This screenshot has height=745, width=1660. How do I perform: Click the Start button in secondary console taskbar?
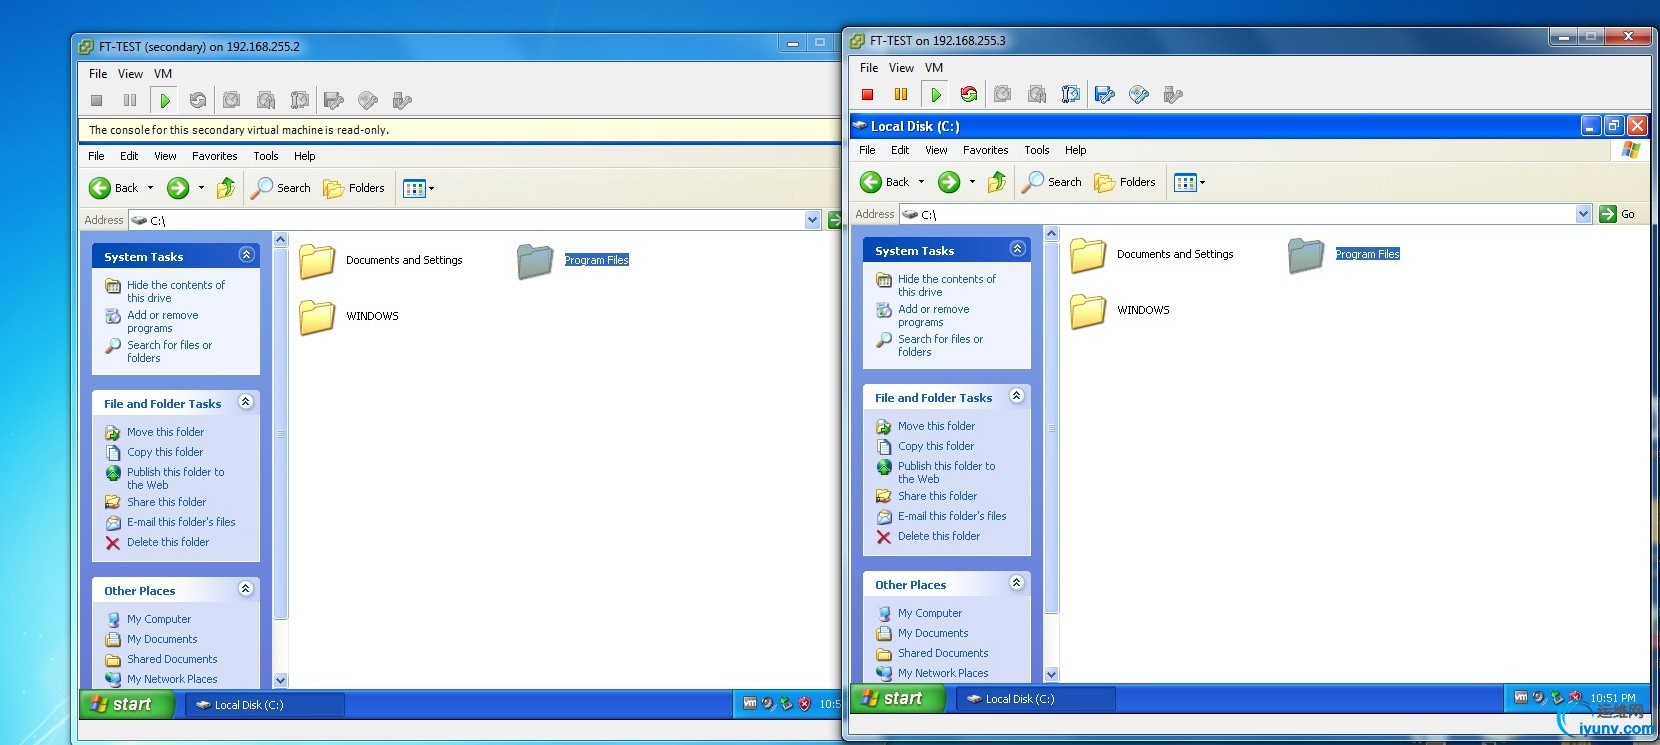(x=126, y=705)
